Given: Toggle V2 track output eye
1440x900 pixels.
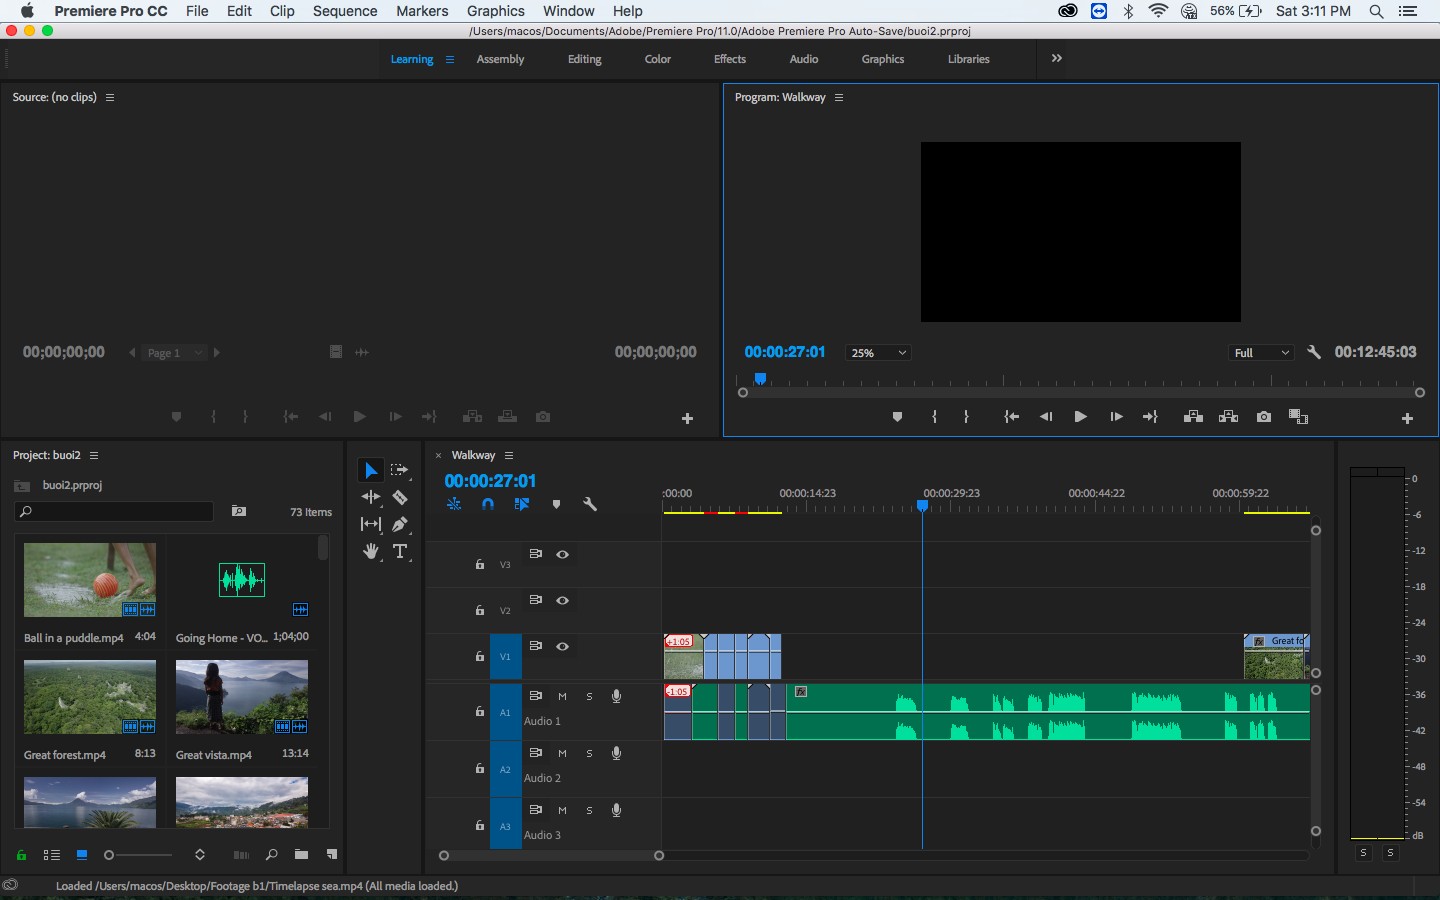Looking at the screenshot, I should point(563,600).
